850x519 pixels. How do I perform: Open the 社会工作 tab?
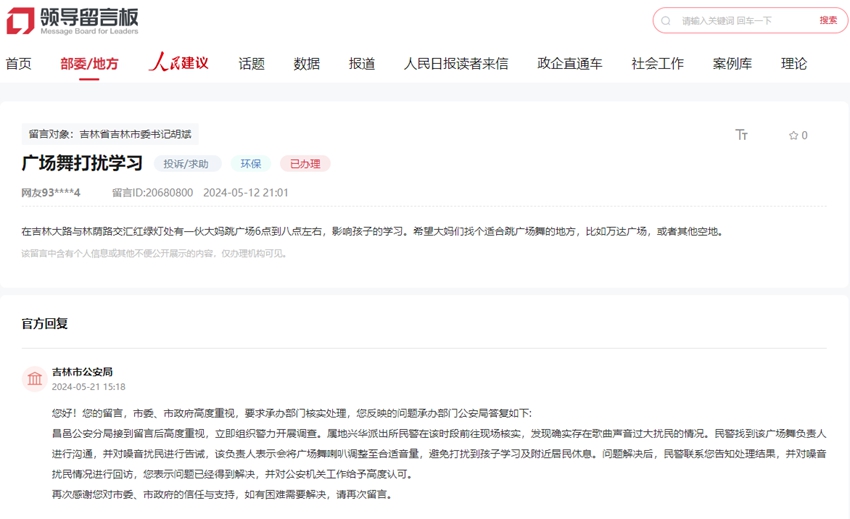coord(657,64)
